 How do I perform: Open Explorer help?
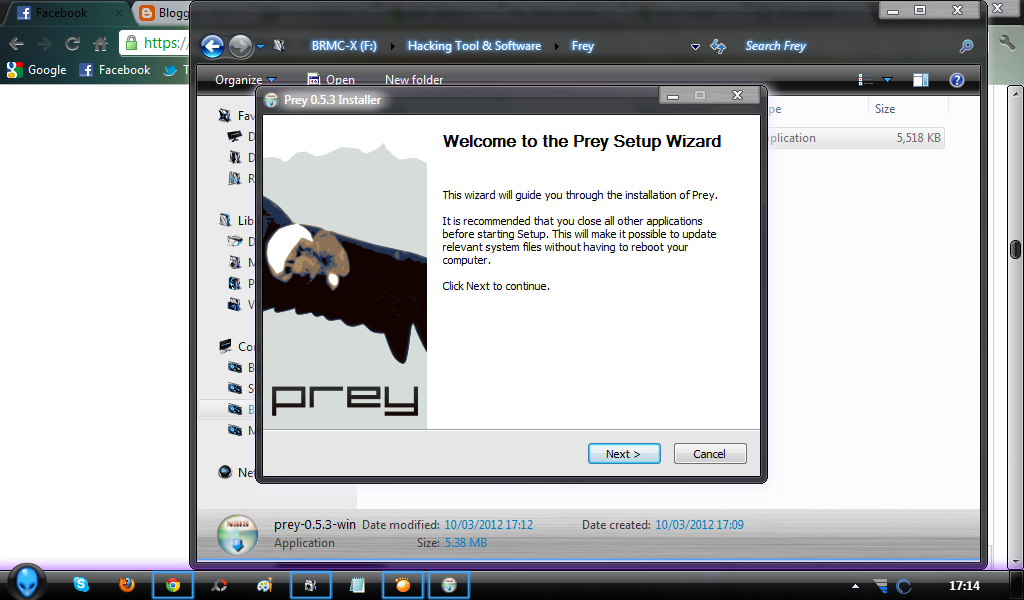[957, 80]
